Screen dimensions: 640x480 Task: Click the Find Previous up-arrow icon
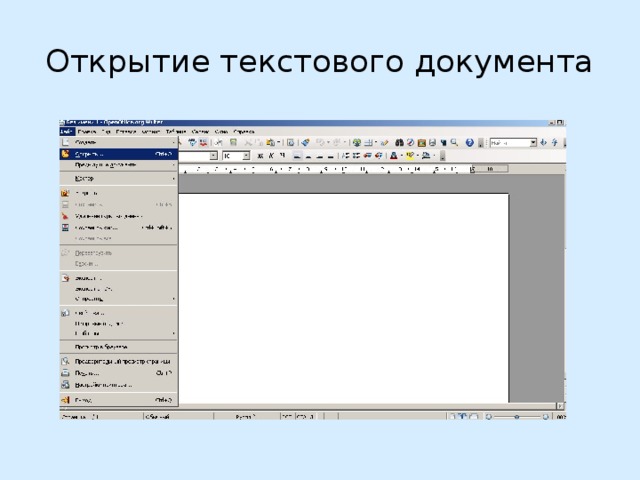[554, 142]
